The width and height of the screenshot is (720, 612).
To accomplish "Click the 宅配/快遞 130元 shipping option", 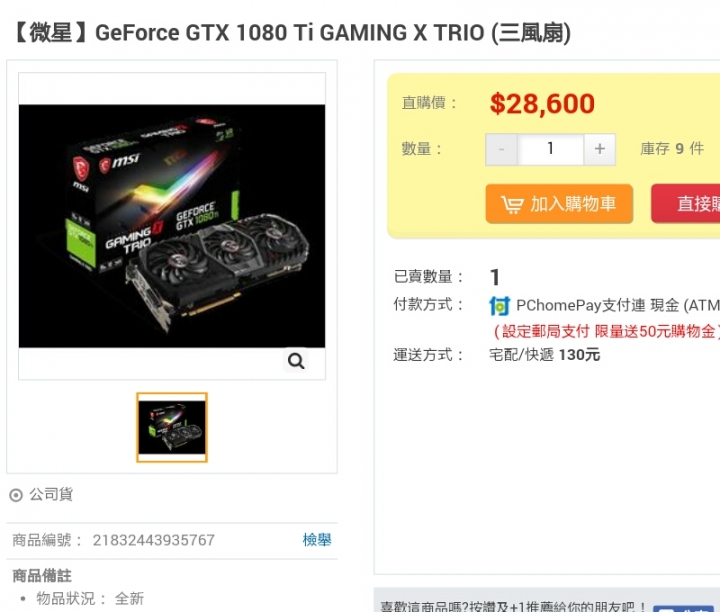I will point(544,355).
